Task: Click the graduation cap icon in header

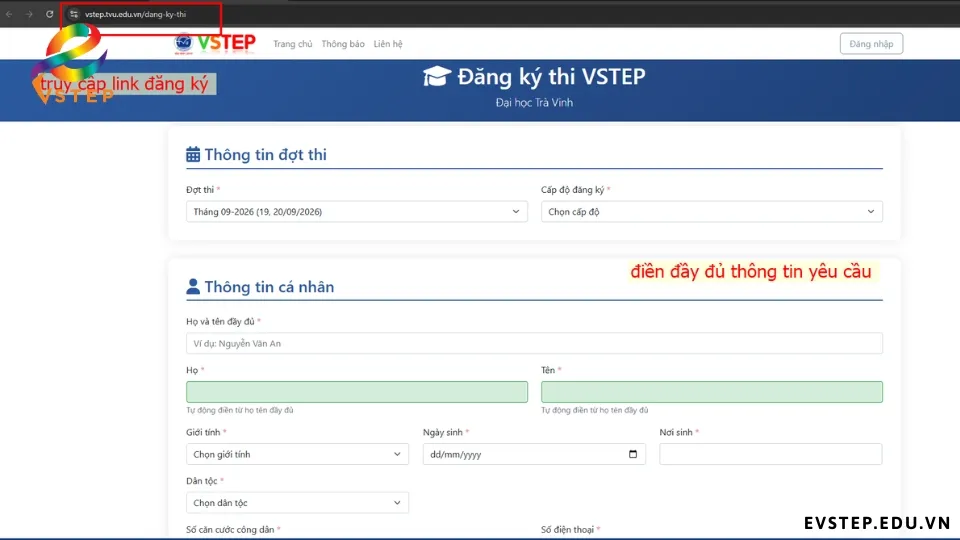Action: click(437, 77)
